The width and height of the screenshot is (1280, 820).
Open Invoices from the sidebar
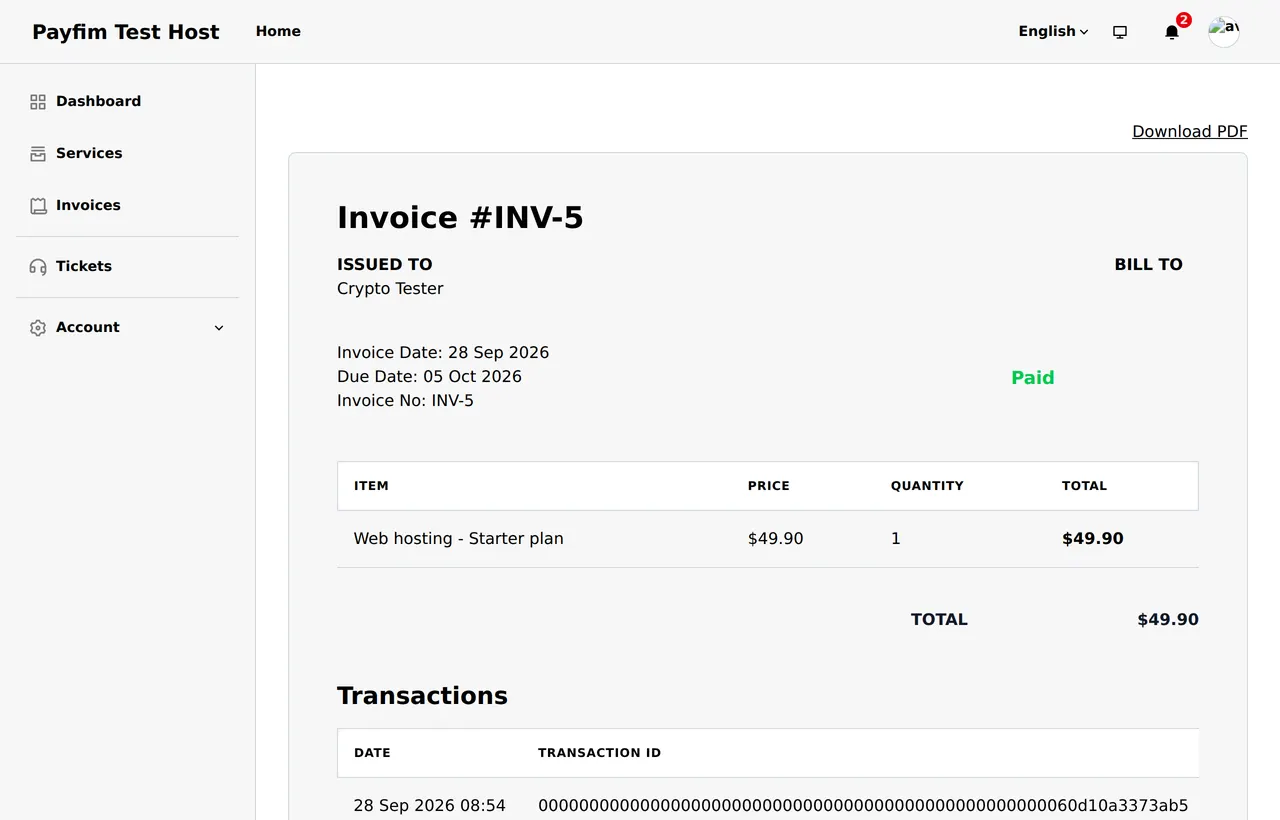click(x=88, y=205)
